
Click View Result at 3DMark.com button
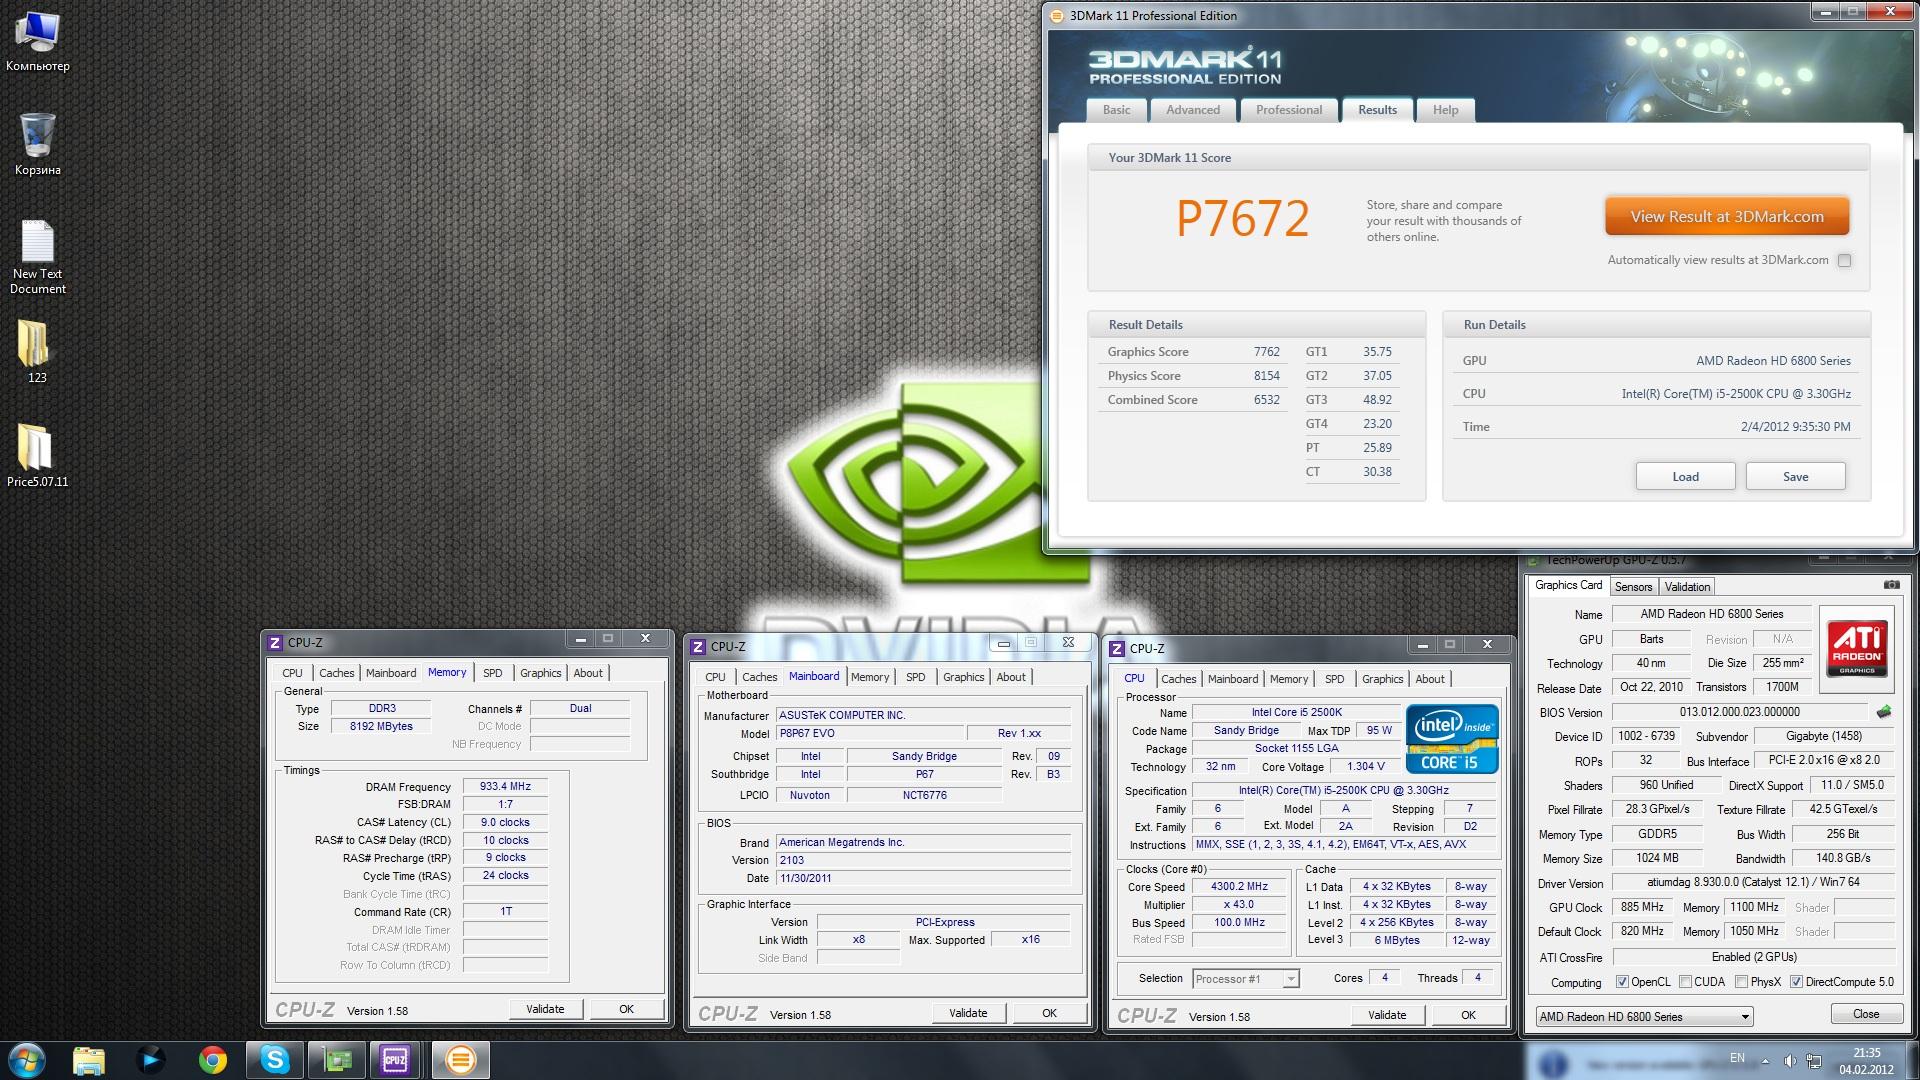[1726, 216]
